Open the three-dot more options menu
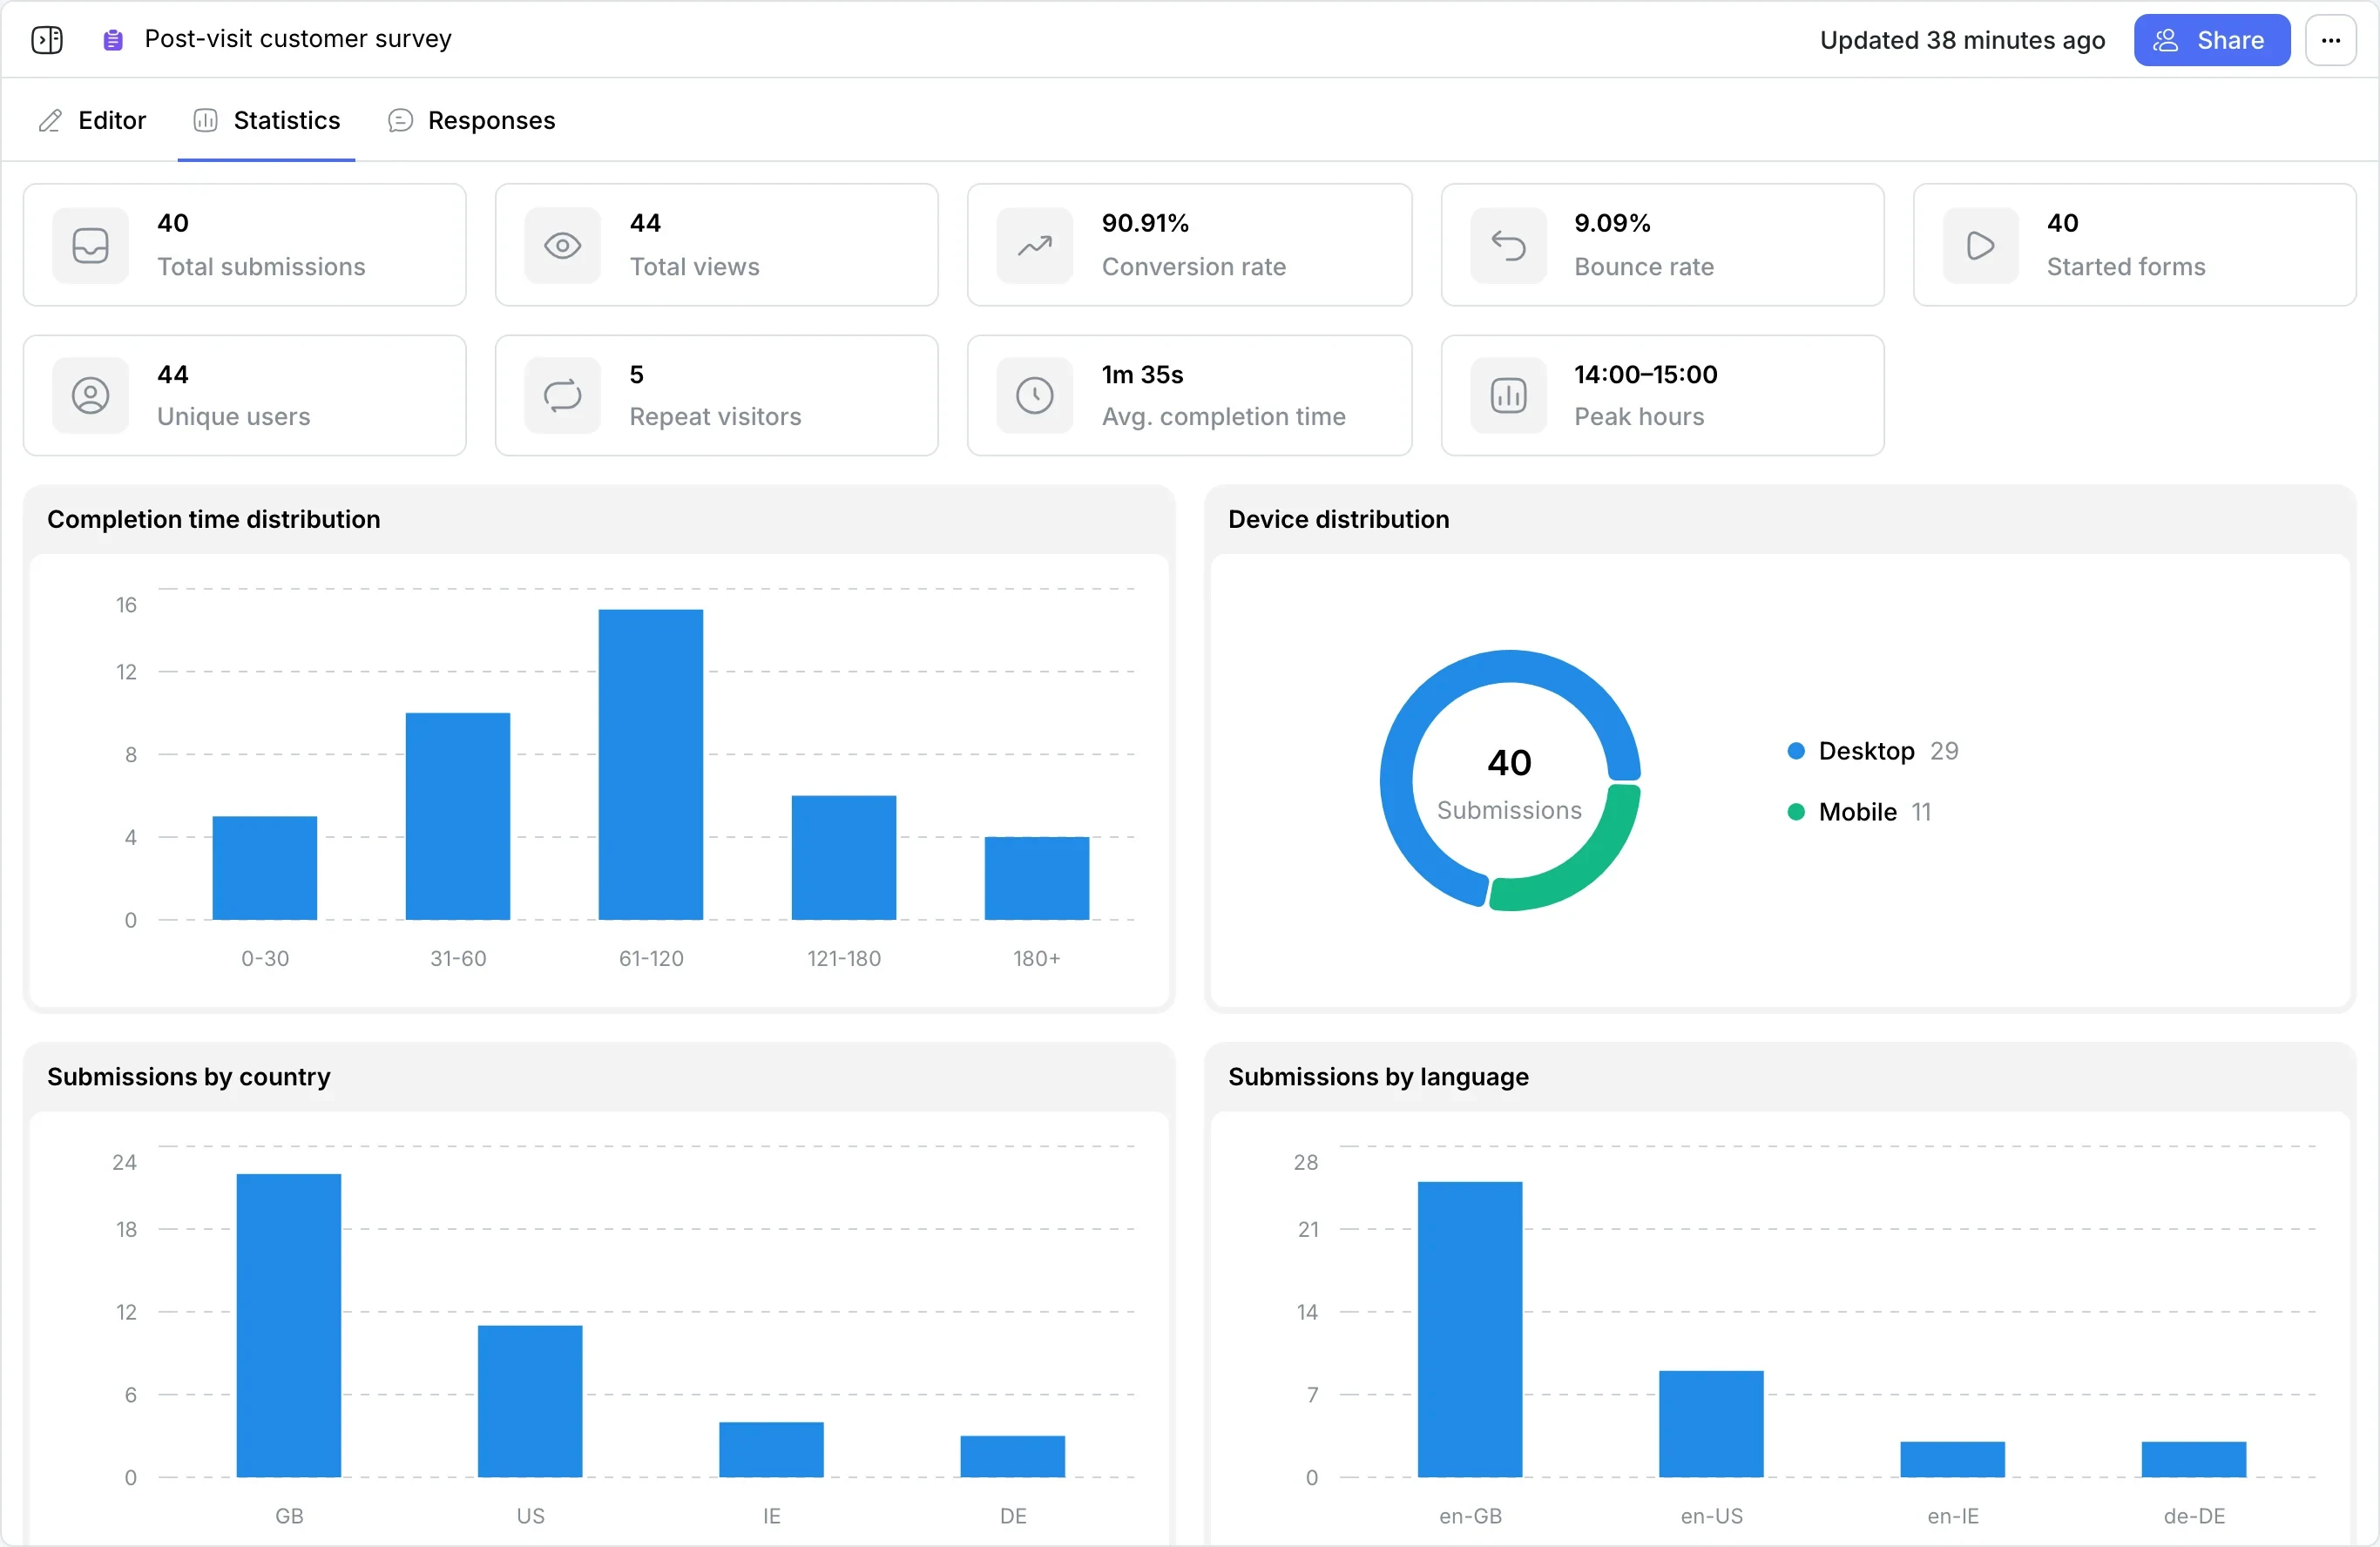 tap(2331, 40)
